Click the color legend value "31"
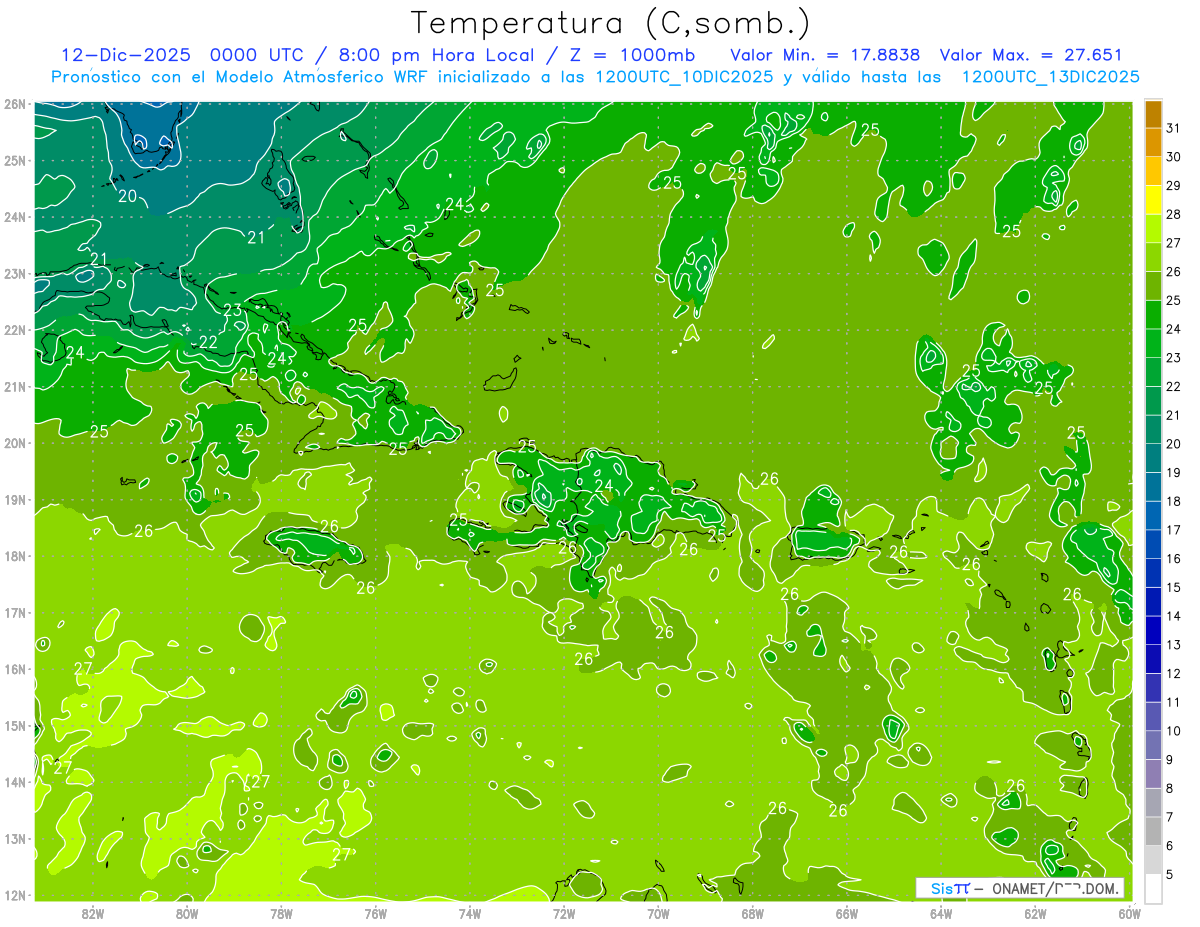Image resolution: width=1200 pixels, height=927 pixels. (1173, 128)
